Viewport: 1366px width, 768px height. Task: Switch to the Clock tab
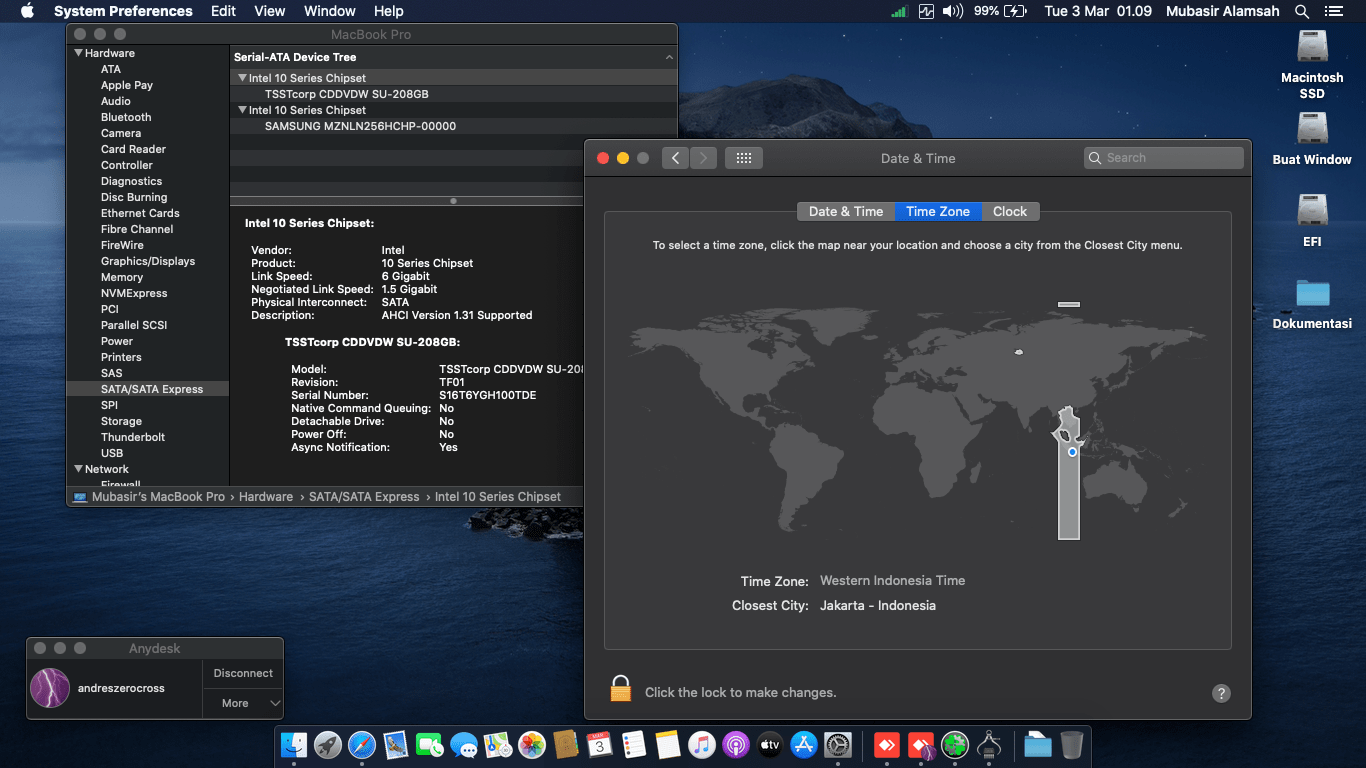pyautogui.click(x=1010, y=211)
